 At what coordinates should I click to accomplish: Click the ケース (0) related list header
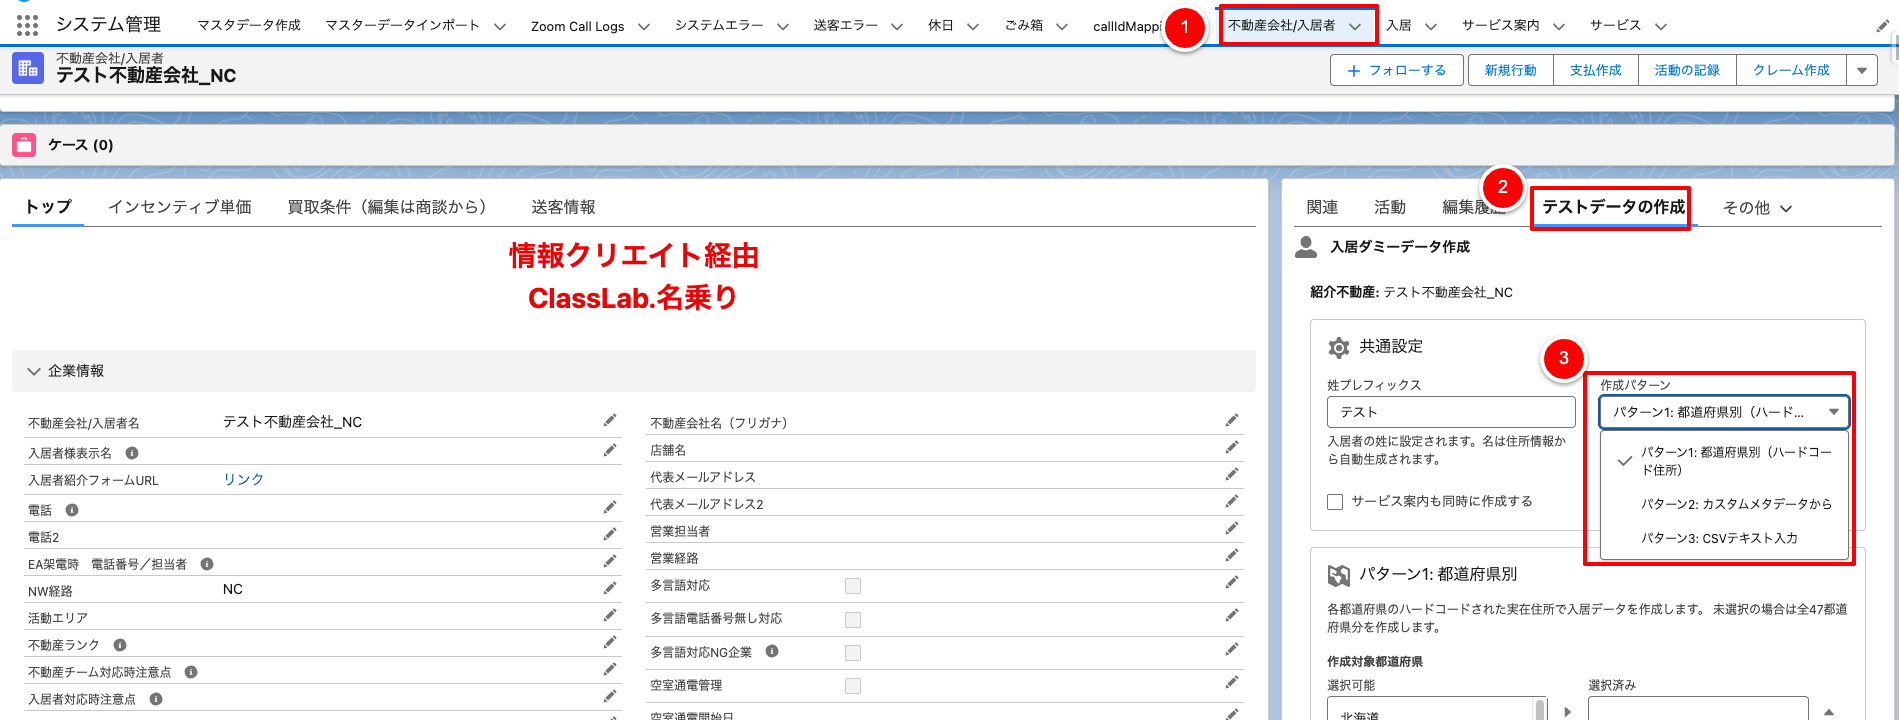(x=81, y=145)
